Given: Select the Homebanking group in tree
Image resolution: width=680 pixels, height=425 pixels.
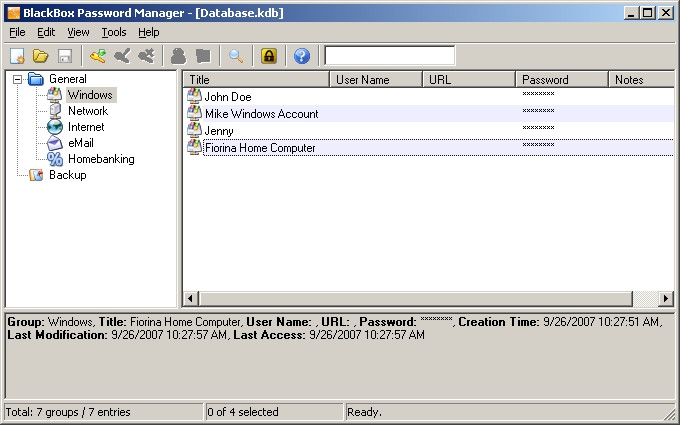Looking at the screenshot, I should pyautogui.click(x=101, y=159).
